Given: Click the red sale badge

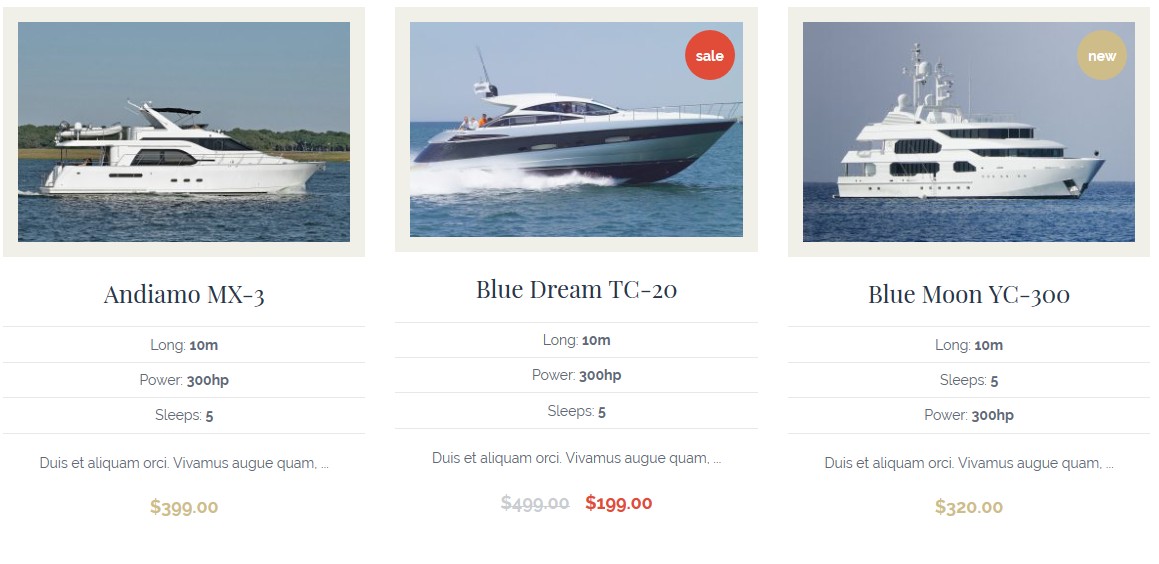Looking at the screenshot, I should coord(710,55).
